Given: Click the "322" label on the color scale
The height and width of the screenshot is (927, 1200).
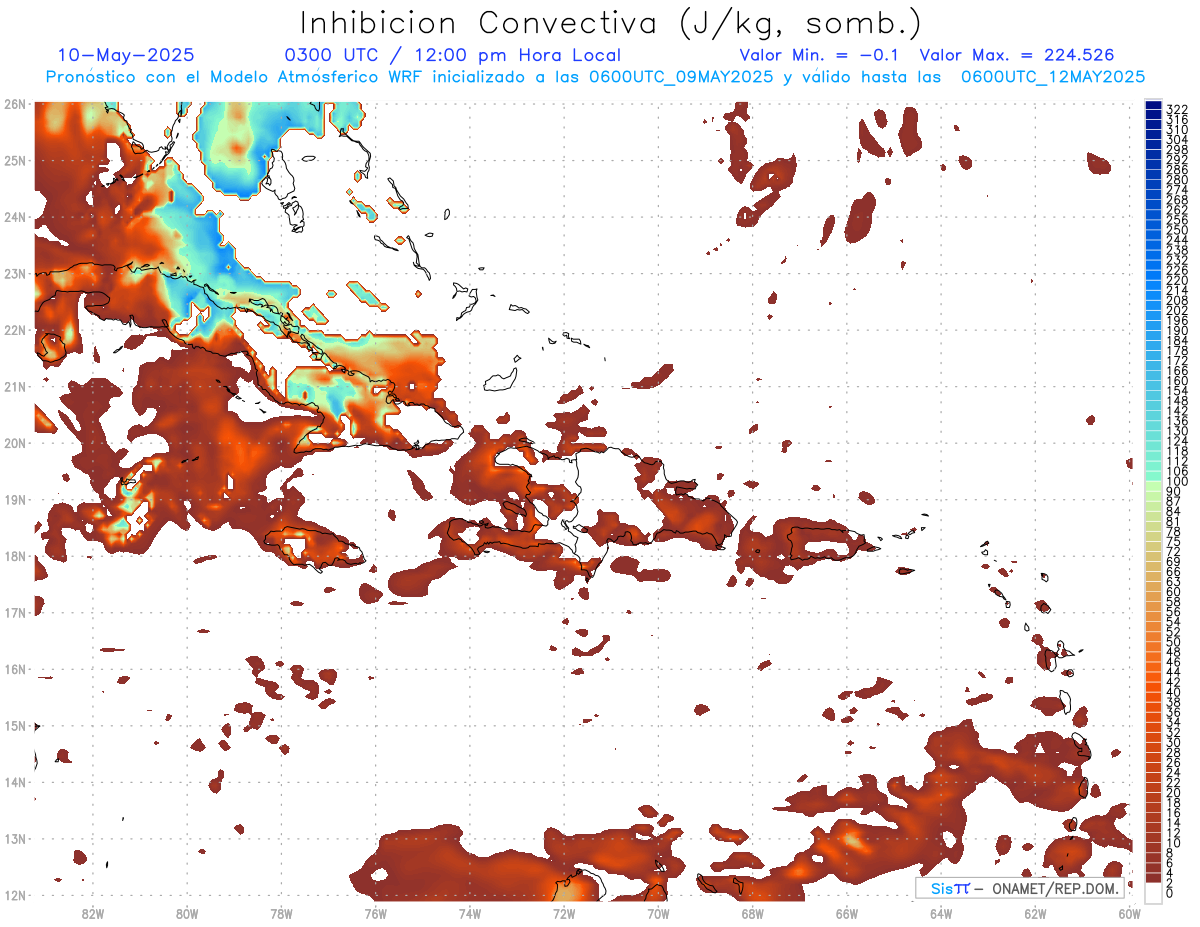Looking at the screenshot, I should click(1176, 109).
